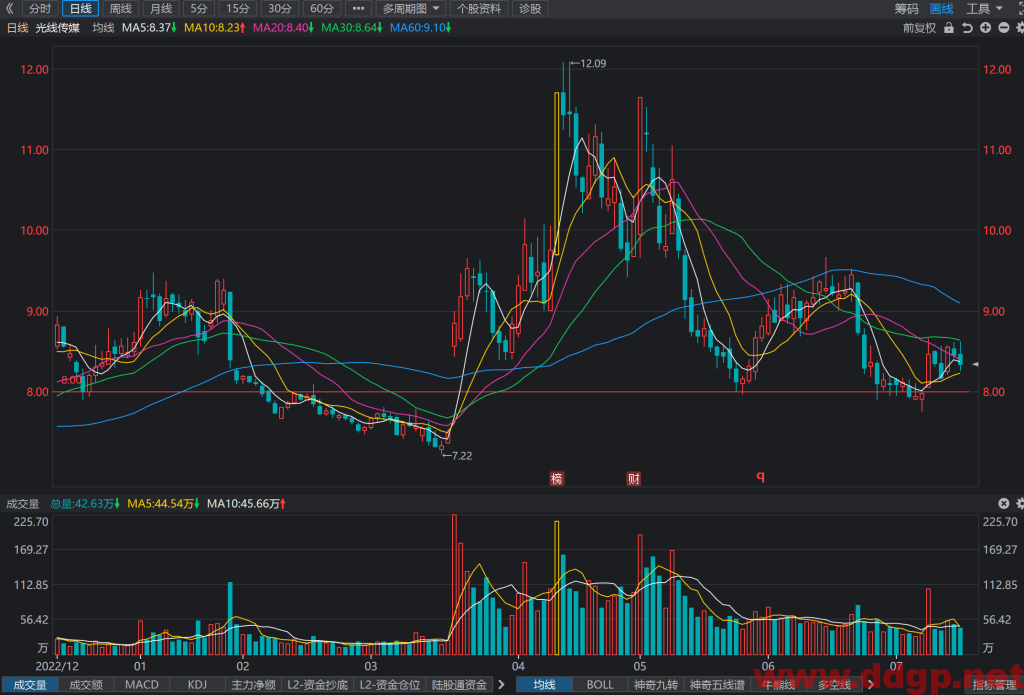
Task: Select the 15分 period
Action: click(x=238, y=8)
